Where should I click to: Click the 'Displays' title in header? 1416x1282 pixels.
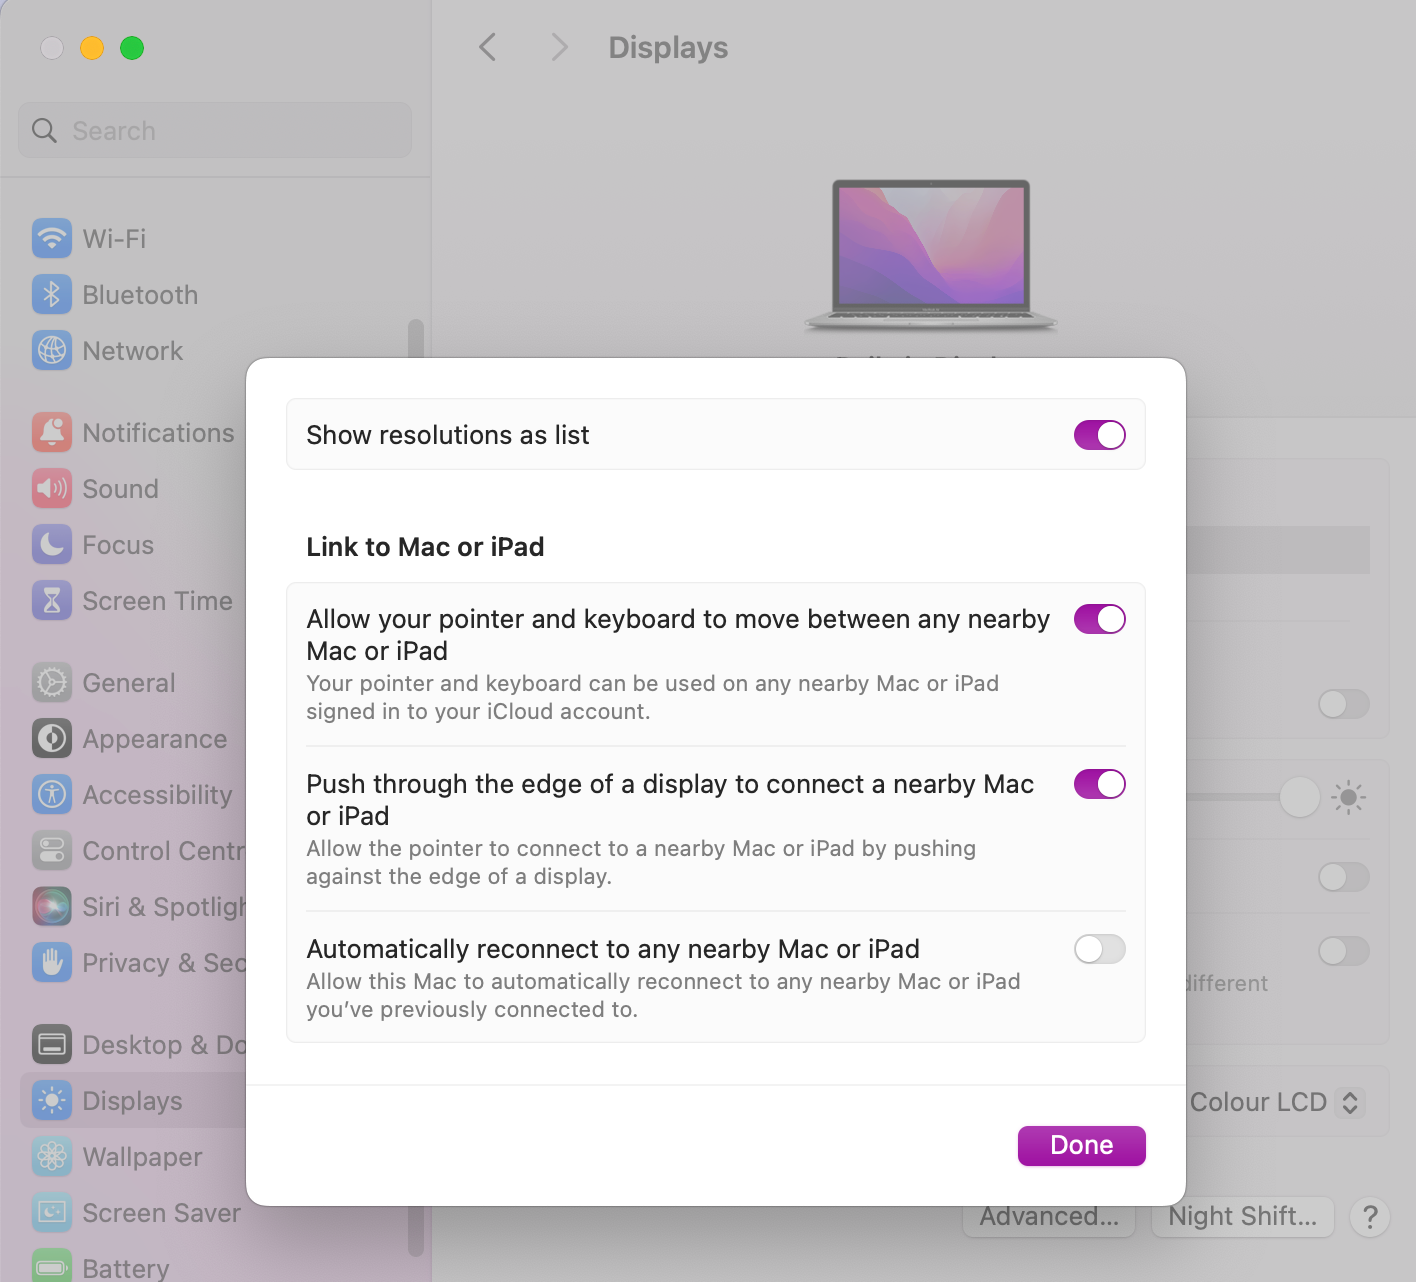pos(668,47)
